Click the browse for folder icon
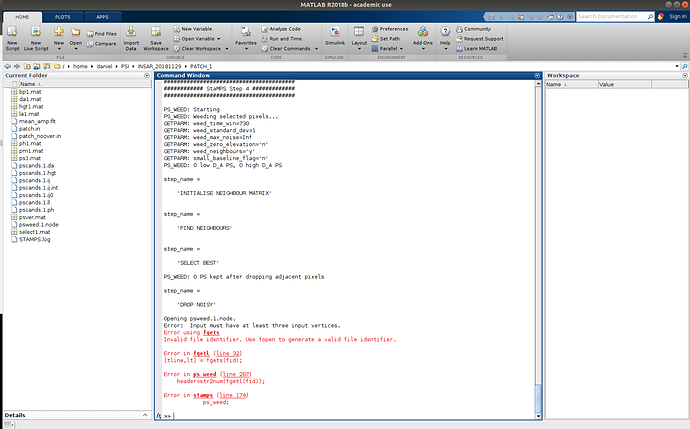Image resolution: width=690 pixels, height=429 pixels. click(x=37, y=66)
